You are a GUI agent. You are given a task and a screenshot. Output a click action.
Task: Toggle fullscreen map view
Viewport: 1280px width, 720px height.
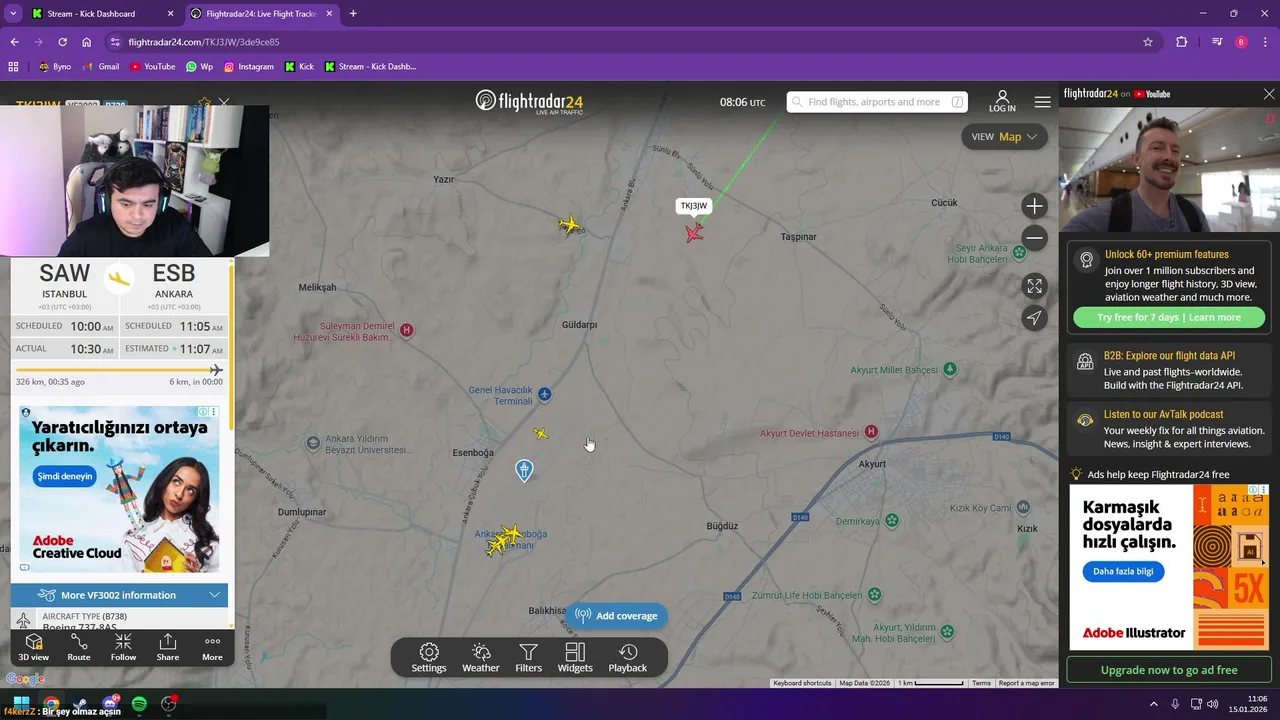pos(1035,286)
